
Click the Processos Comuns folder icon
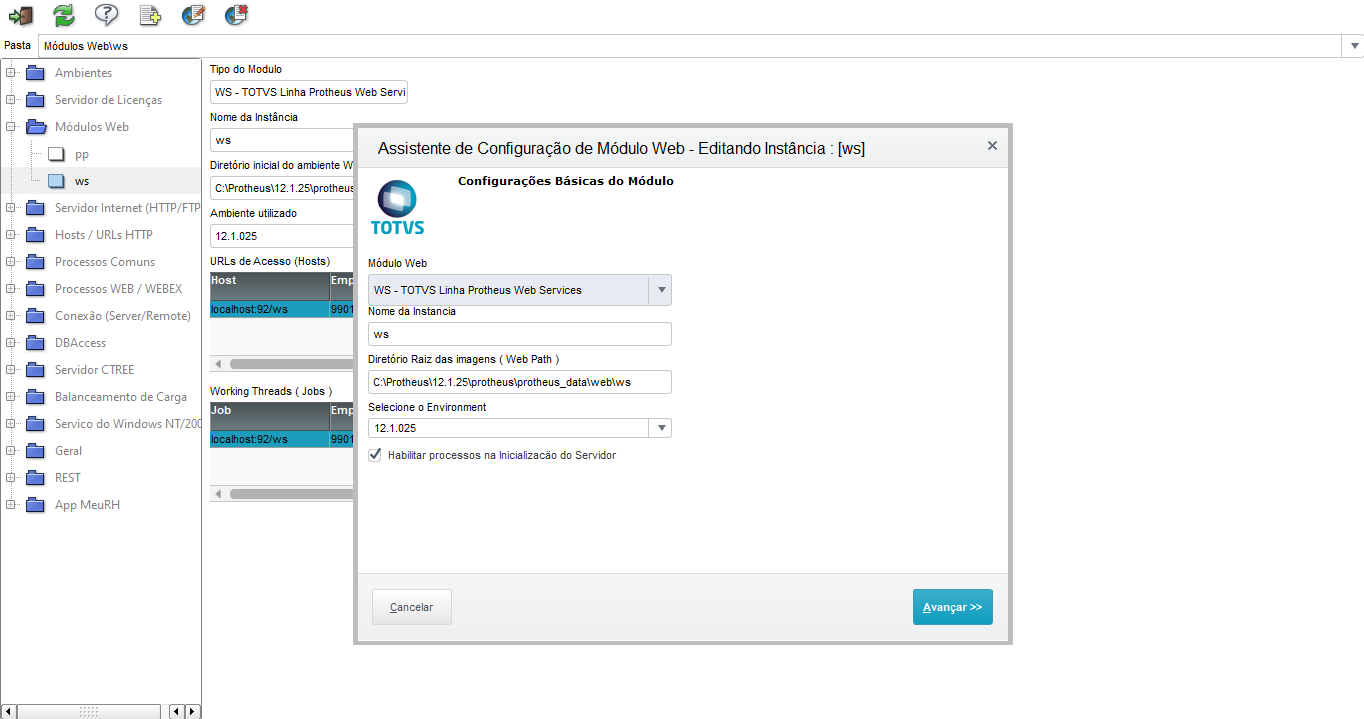[x=36, y=262]
